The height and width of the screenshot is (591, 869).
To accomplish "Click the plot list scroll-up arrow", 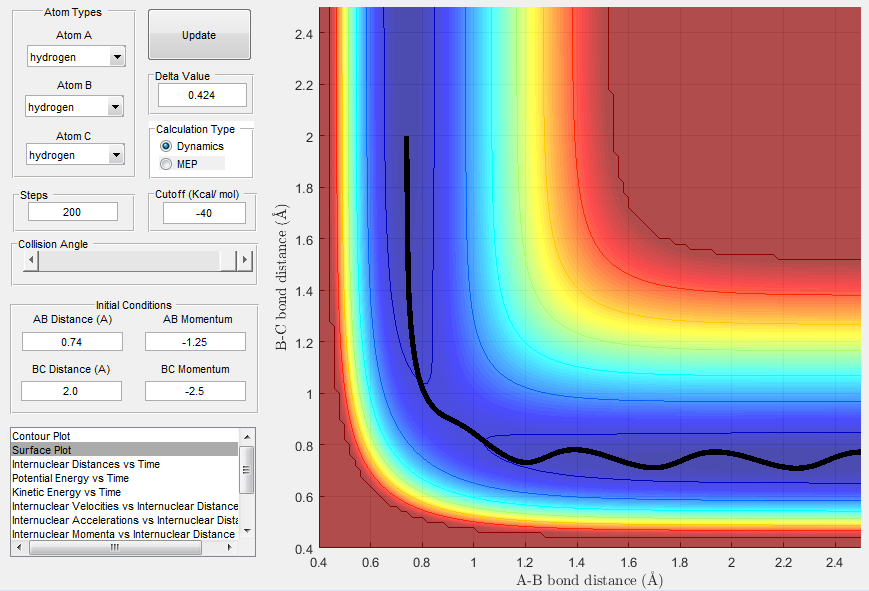I will 248,436.
